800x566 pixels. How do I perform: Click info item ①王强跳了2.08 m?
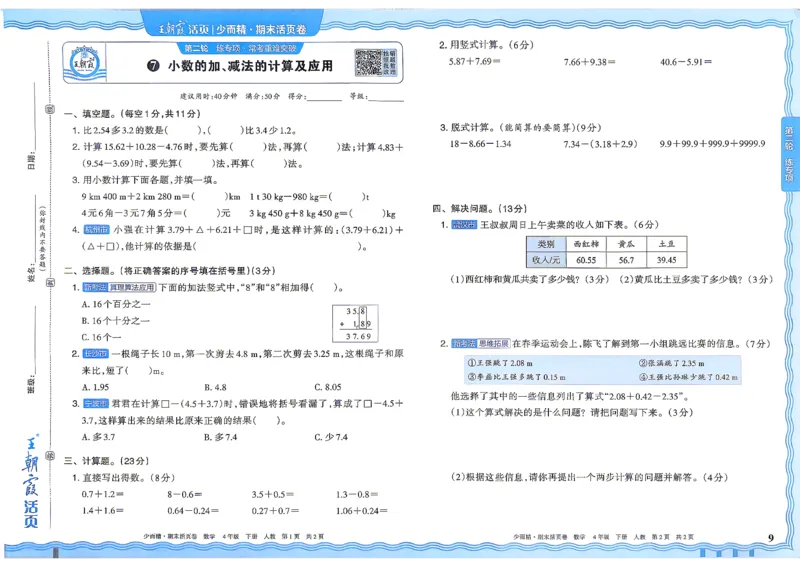[x=500, y=363]
